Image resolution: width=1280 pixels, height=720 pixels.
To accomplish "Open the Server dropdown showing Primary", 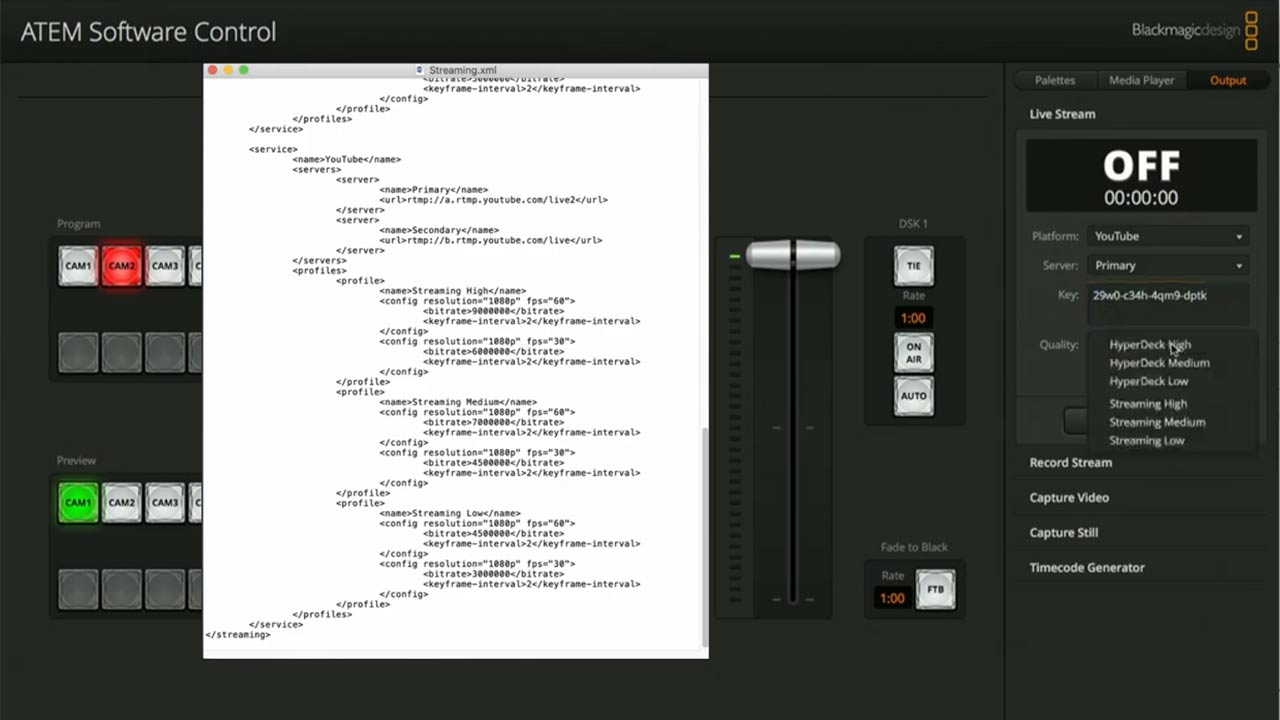I will [1167, 266].
